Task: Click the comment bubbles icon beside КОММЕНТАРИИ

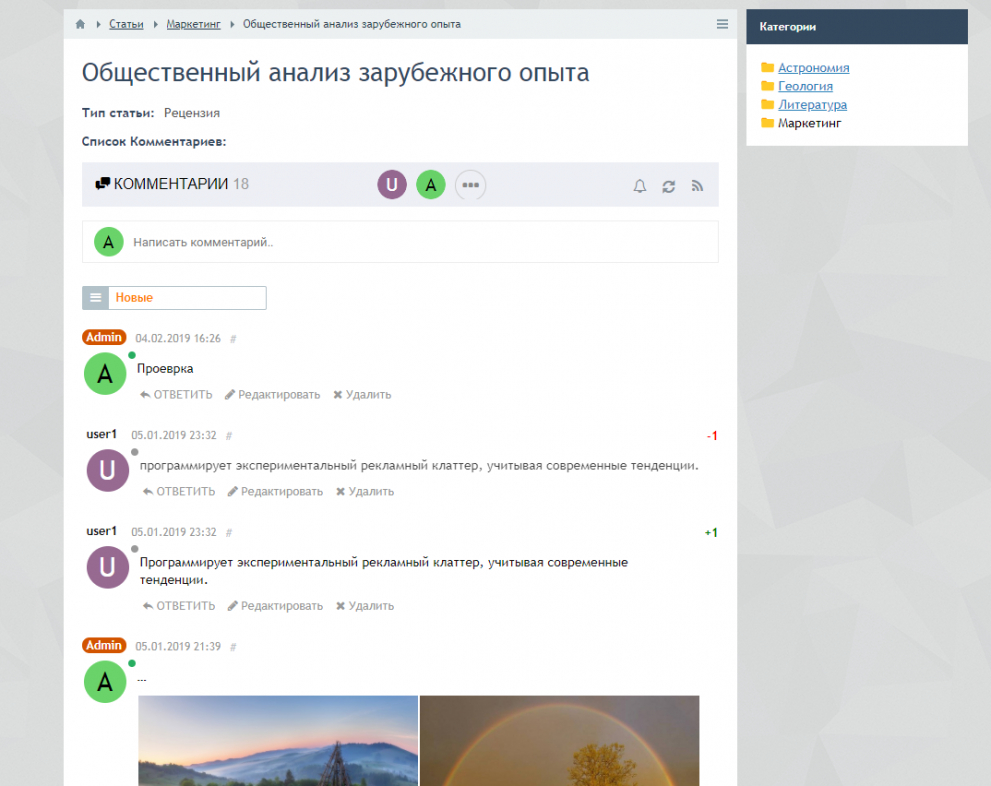Action: point(102,183)
